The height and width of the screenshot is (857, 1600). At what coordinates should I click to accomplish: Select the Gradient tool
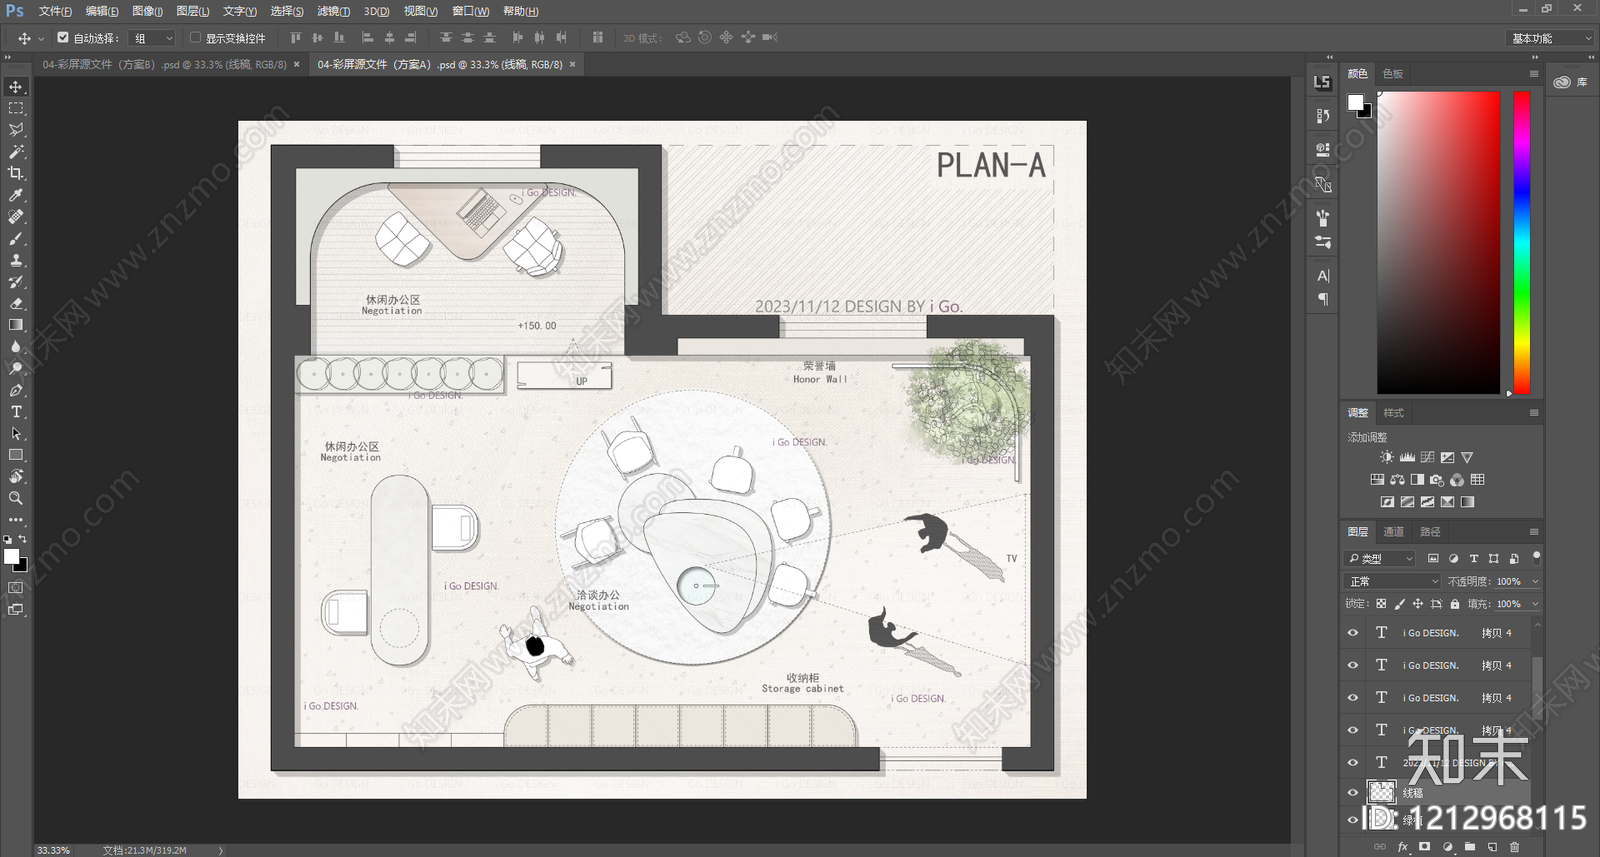click(16, 325)
